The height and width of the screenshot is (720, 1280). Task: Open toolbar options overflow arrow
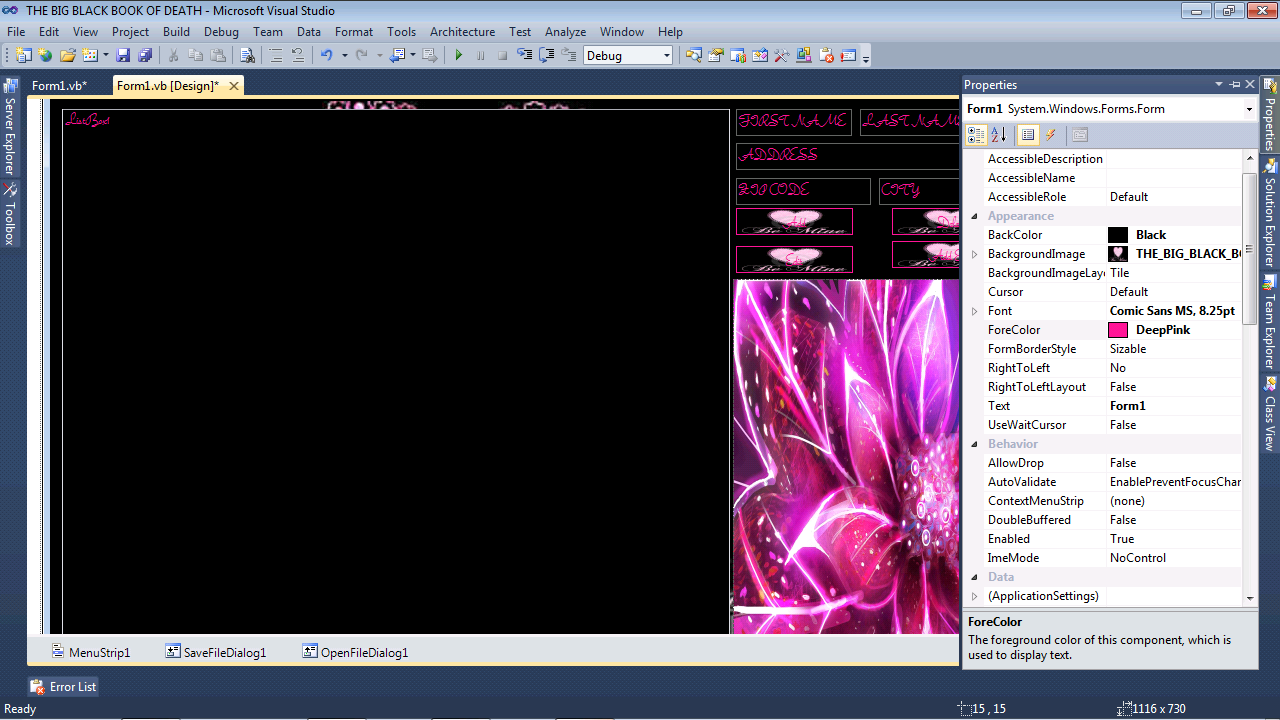pyautogui.click(x=866, y=58)
